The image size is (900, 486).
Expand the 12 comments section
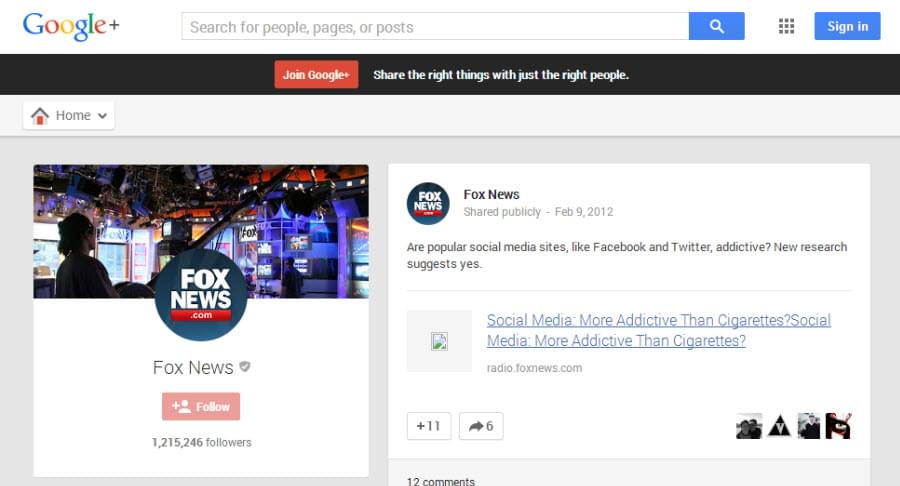[x=441, y=481]
